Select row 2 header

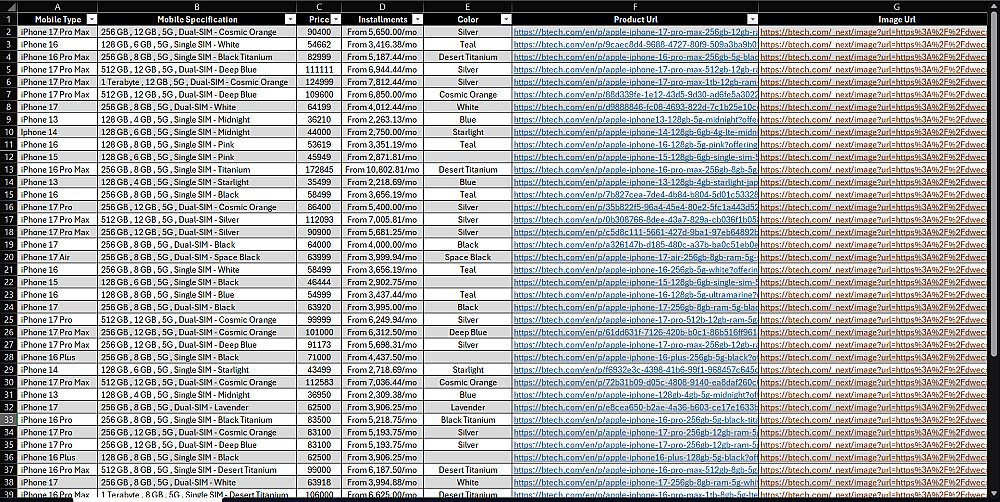tap(9, 32)
